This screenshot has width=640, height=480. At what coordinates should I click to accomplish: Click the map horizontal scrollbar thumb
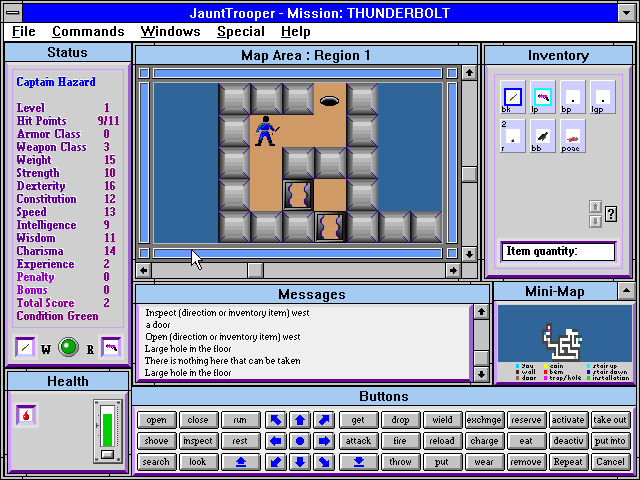click(255, 270)
